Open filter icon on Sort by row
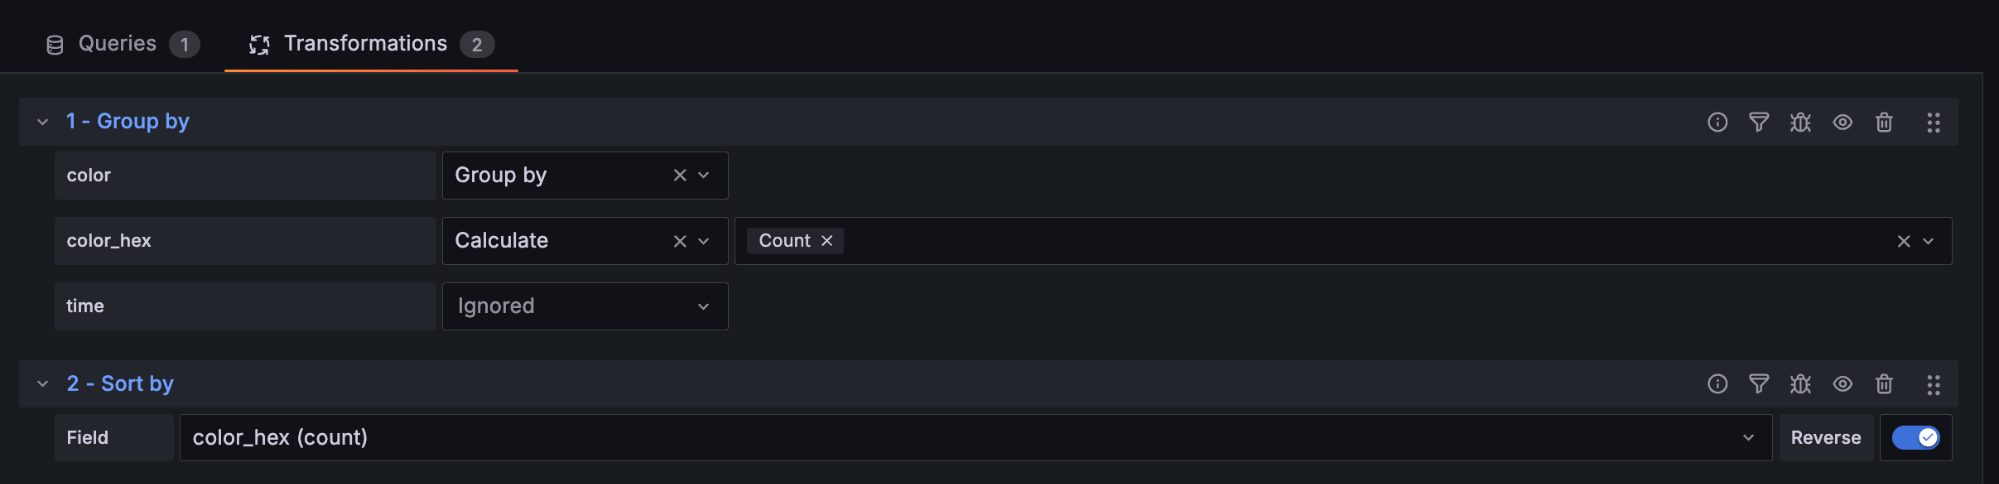The width and height of the screenshot is (1999, 484). click(1759, 384)
